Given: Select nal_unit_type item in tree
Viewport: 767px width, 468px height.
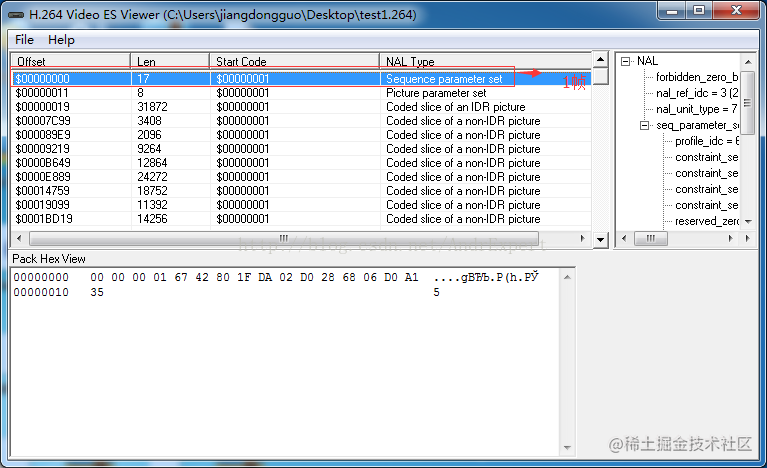Looking at the screenshot, I should [x=696, y=109].
